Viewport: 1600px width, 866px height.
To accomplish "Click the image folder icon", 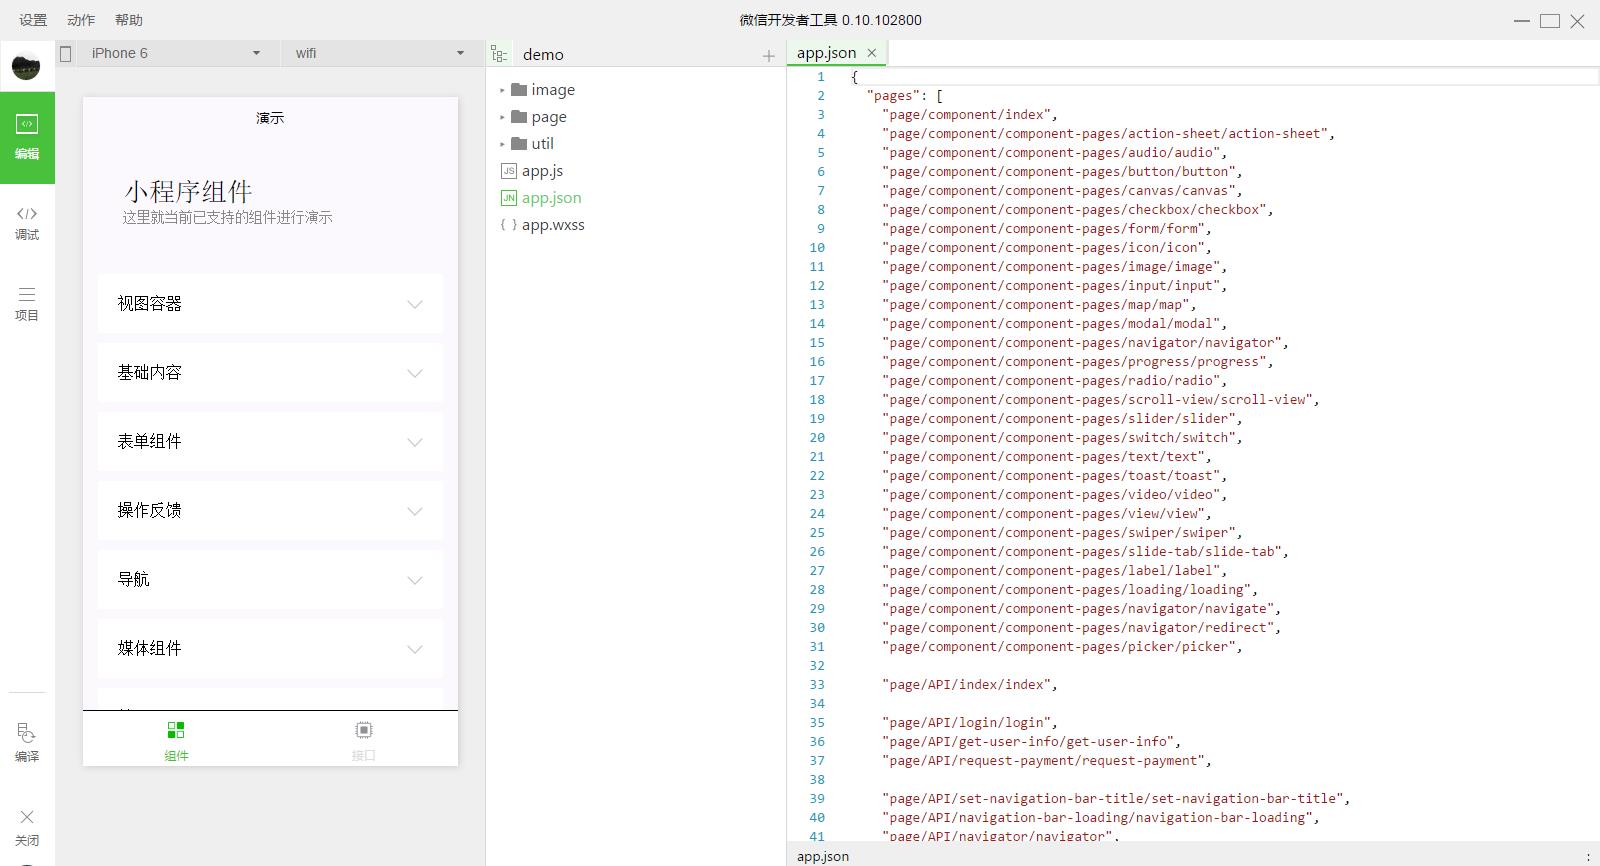I will click(519, 89).
